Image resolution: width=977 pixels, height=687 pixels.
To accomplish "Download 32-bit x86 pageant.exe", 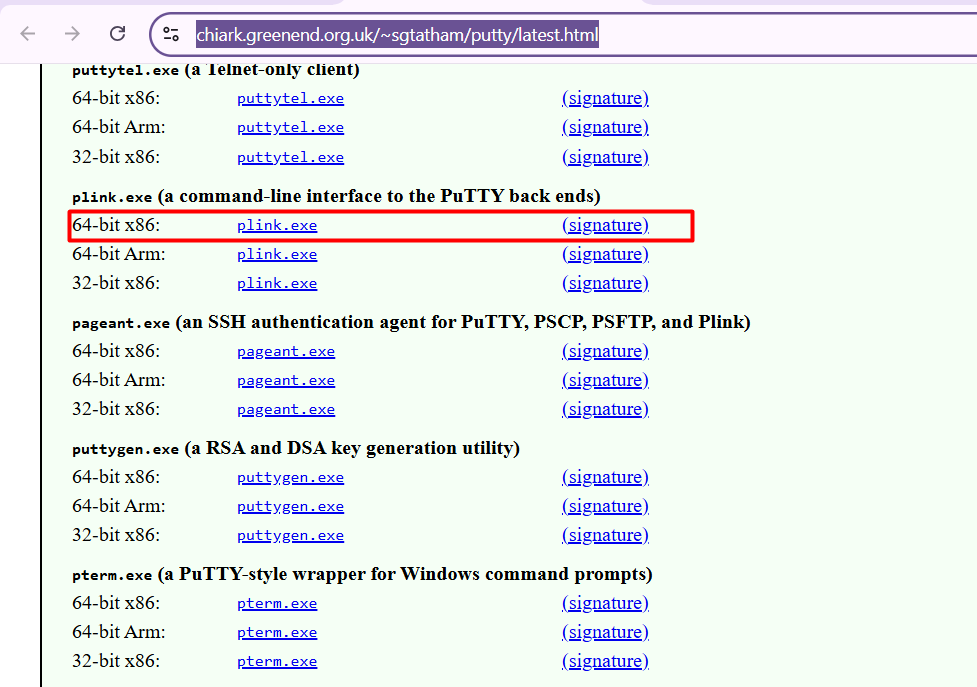I will tap(286, 410).
